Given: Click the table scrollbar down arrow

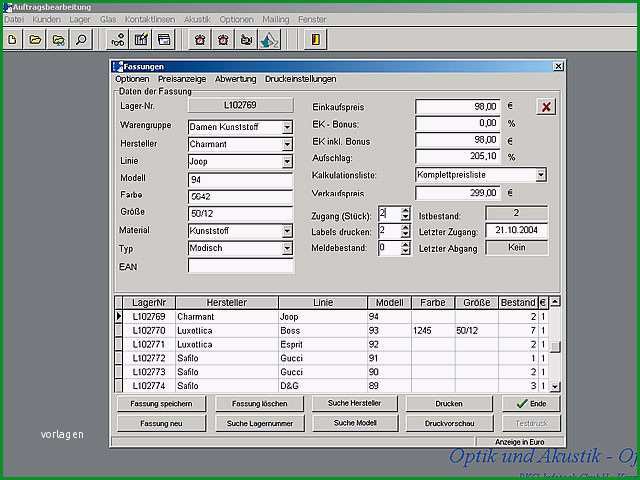Looking at the screenshot, I should (555, 386).
